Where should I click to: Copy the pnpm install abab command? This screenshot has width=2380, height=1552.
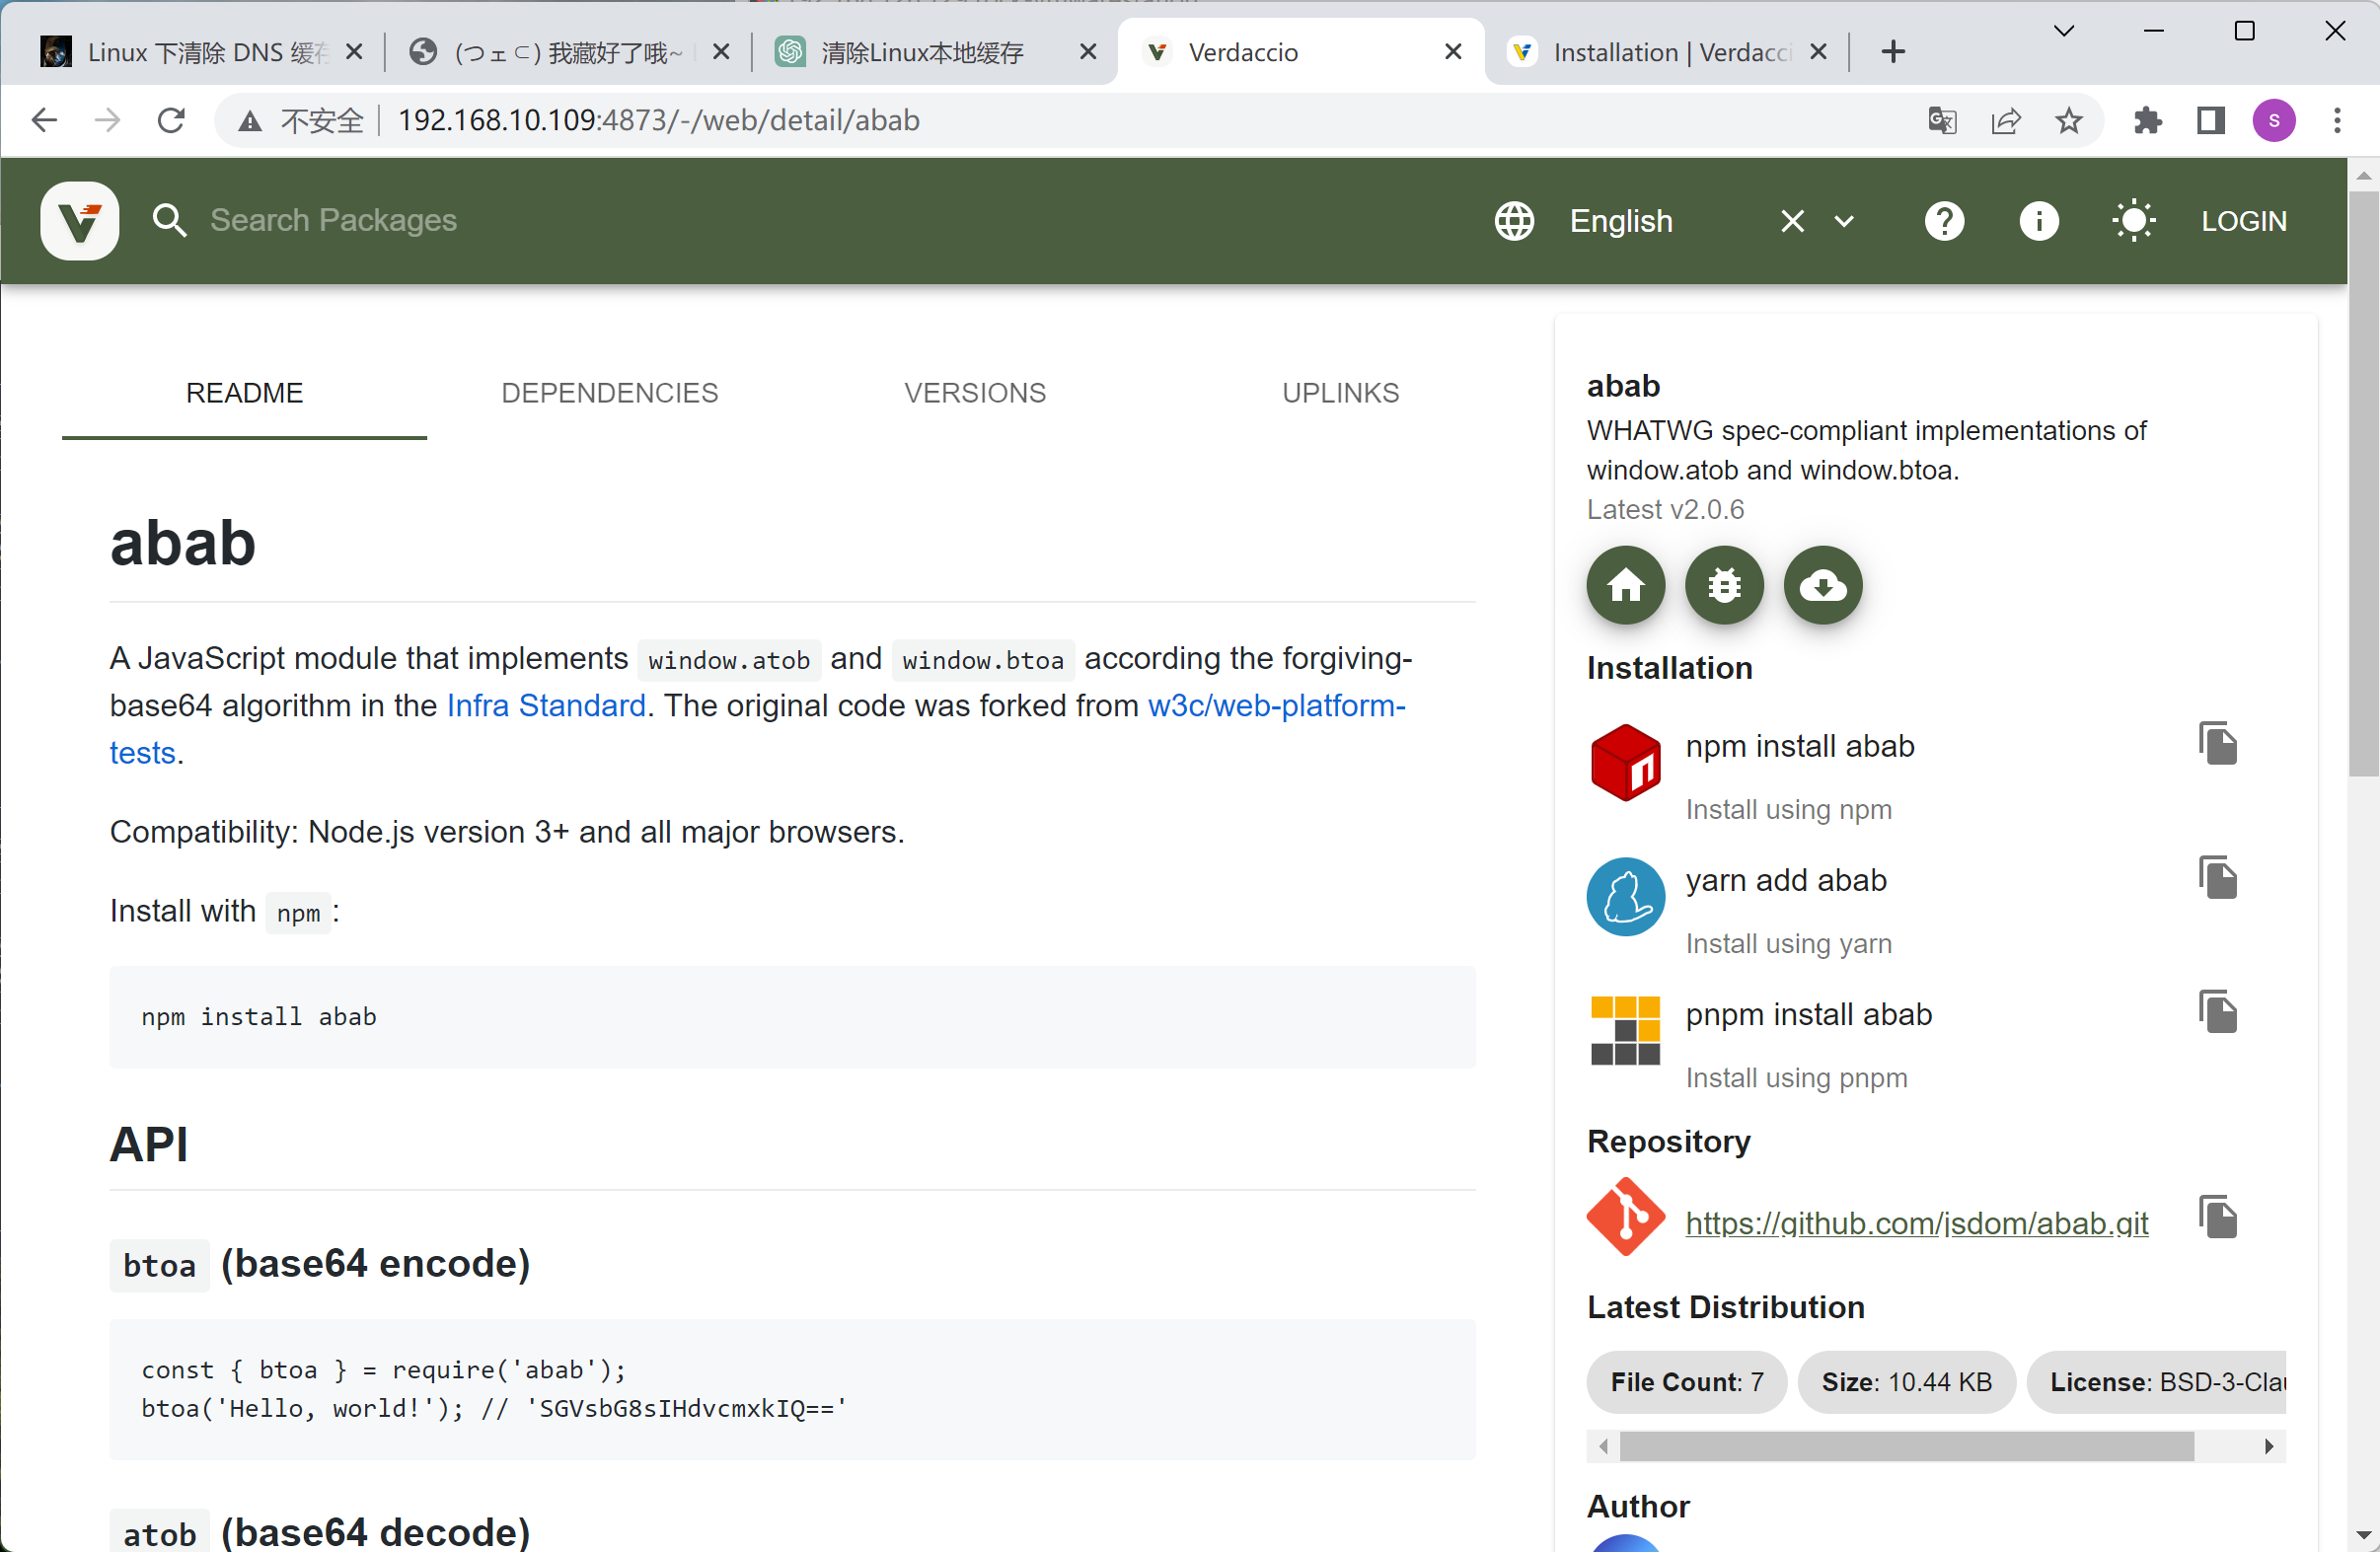point(2218,1012)
